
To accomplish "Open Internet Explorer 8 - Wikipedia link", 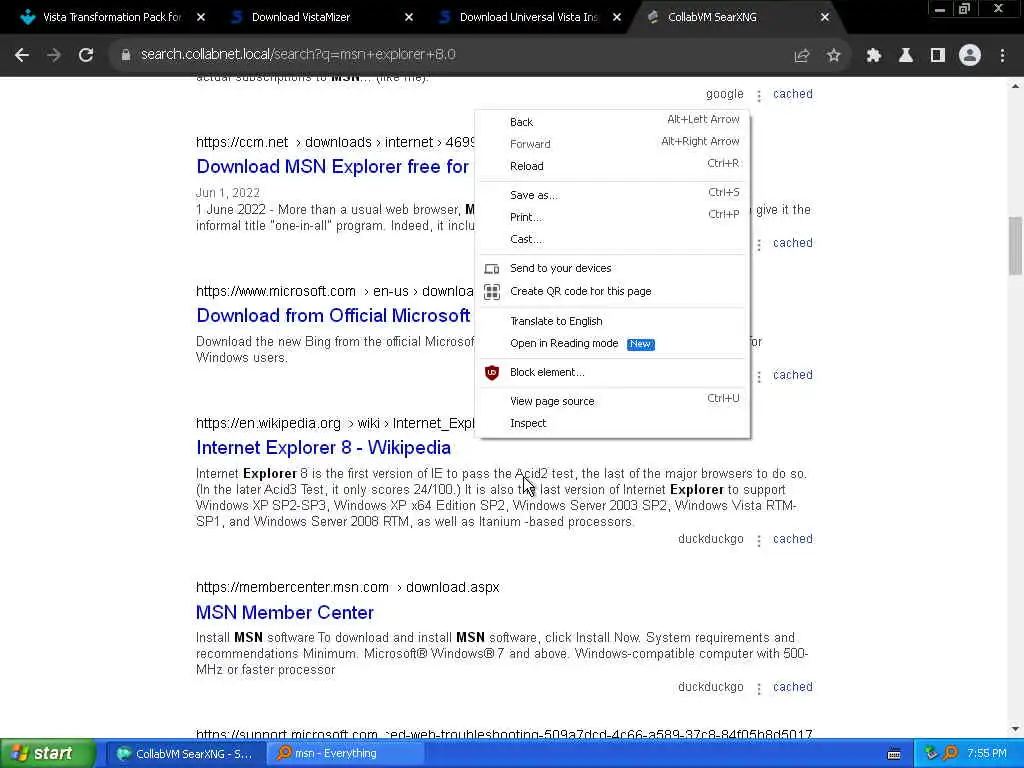I will pos(323,448).
